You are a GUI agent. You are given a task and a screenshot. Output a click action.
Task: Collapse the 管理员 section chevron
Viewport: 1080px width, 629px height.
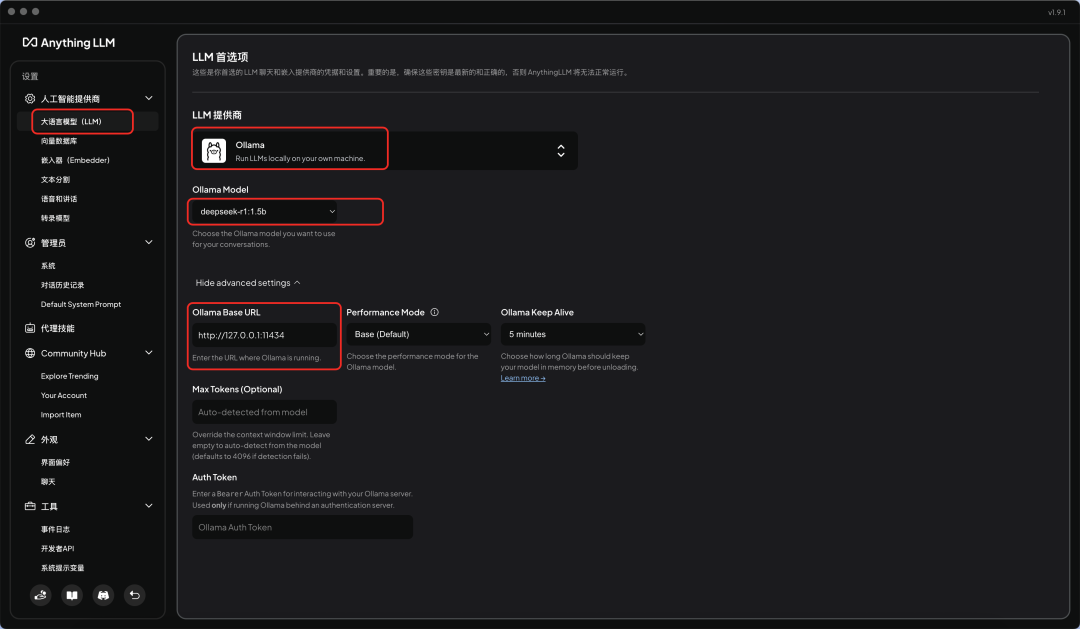pos(149,243)
